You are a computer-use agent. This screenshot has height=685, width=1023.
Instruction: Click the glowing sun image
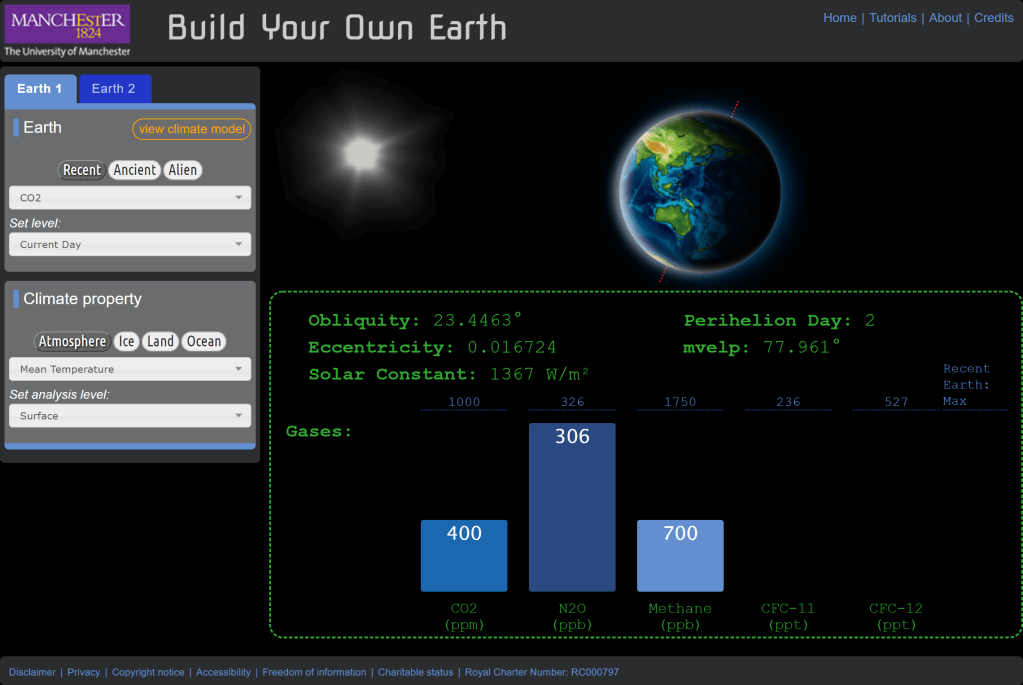tap(360, 153)
